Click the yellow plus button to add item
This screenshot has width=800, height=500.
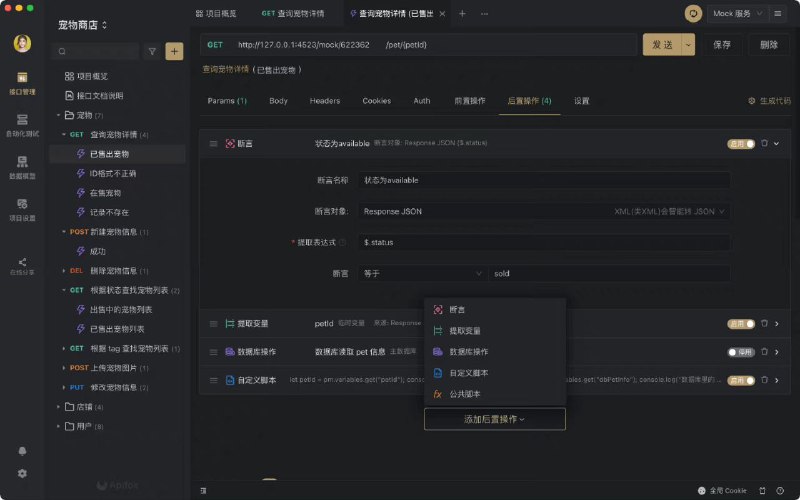click(x=174, y=51)
